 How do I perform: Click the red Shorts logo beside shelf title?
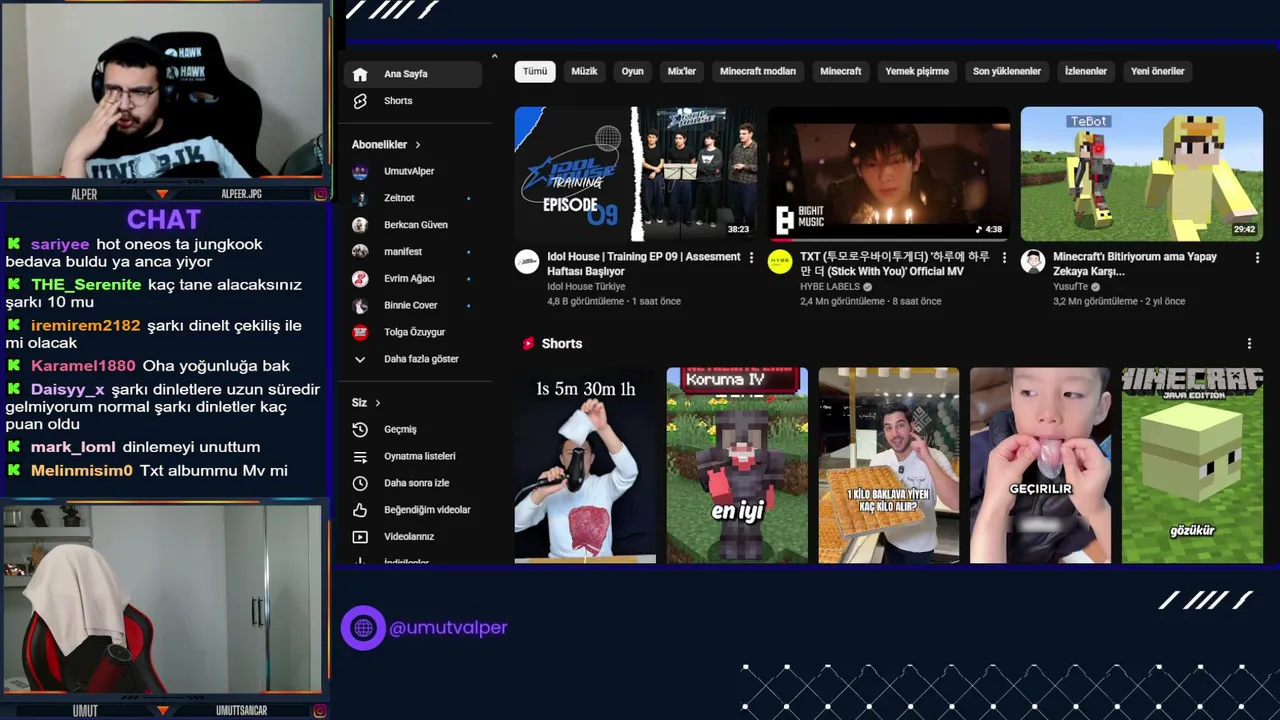528,344
